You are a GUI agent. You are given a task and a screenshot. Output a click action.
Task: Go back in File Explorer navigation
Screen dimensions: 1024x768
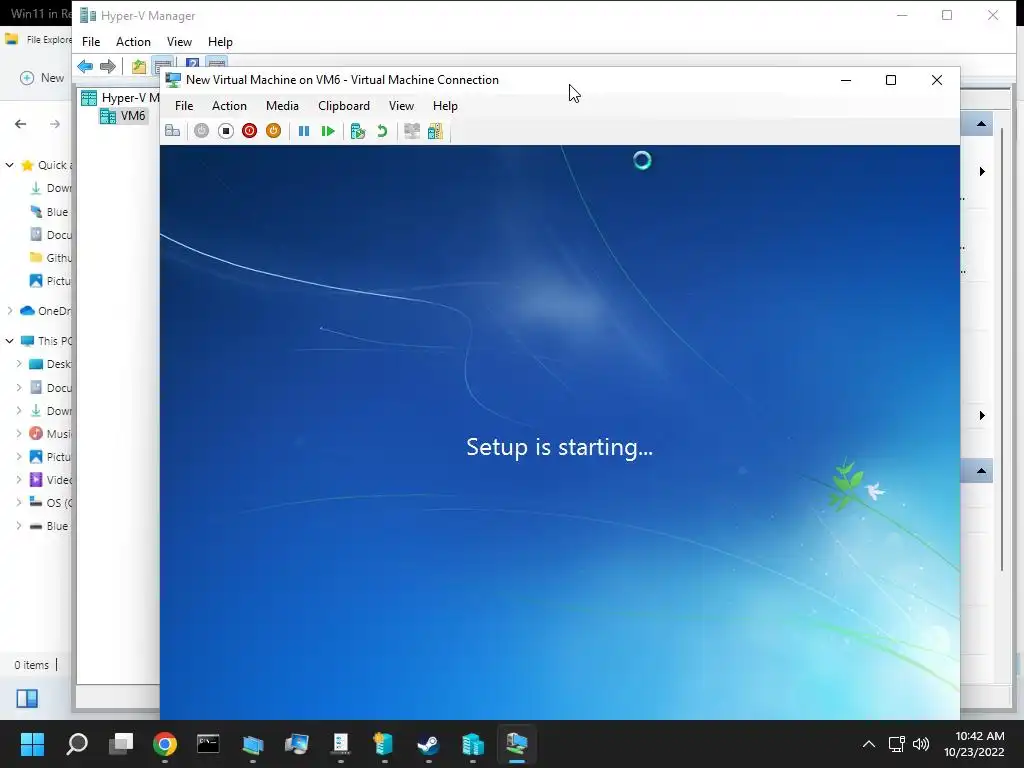click(x=21, y=124)
